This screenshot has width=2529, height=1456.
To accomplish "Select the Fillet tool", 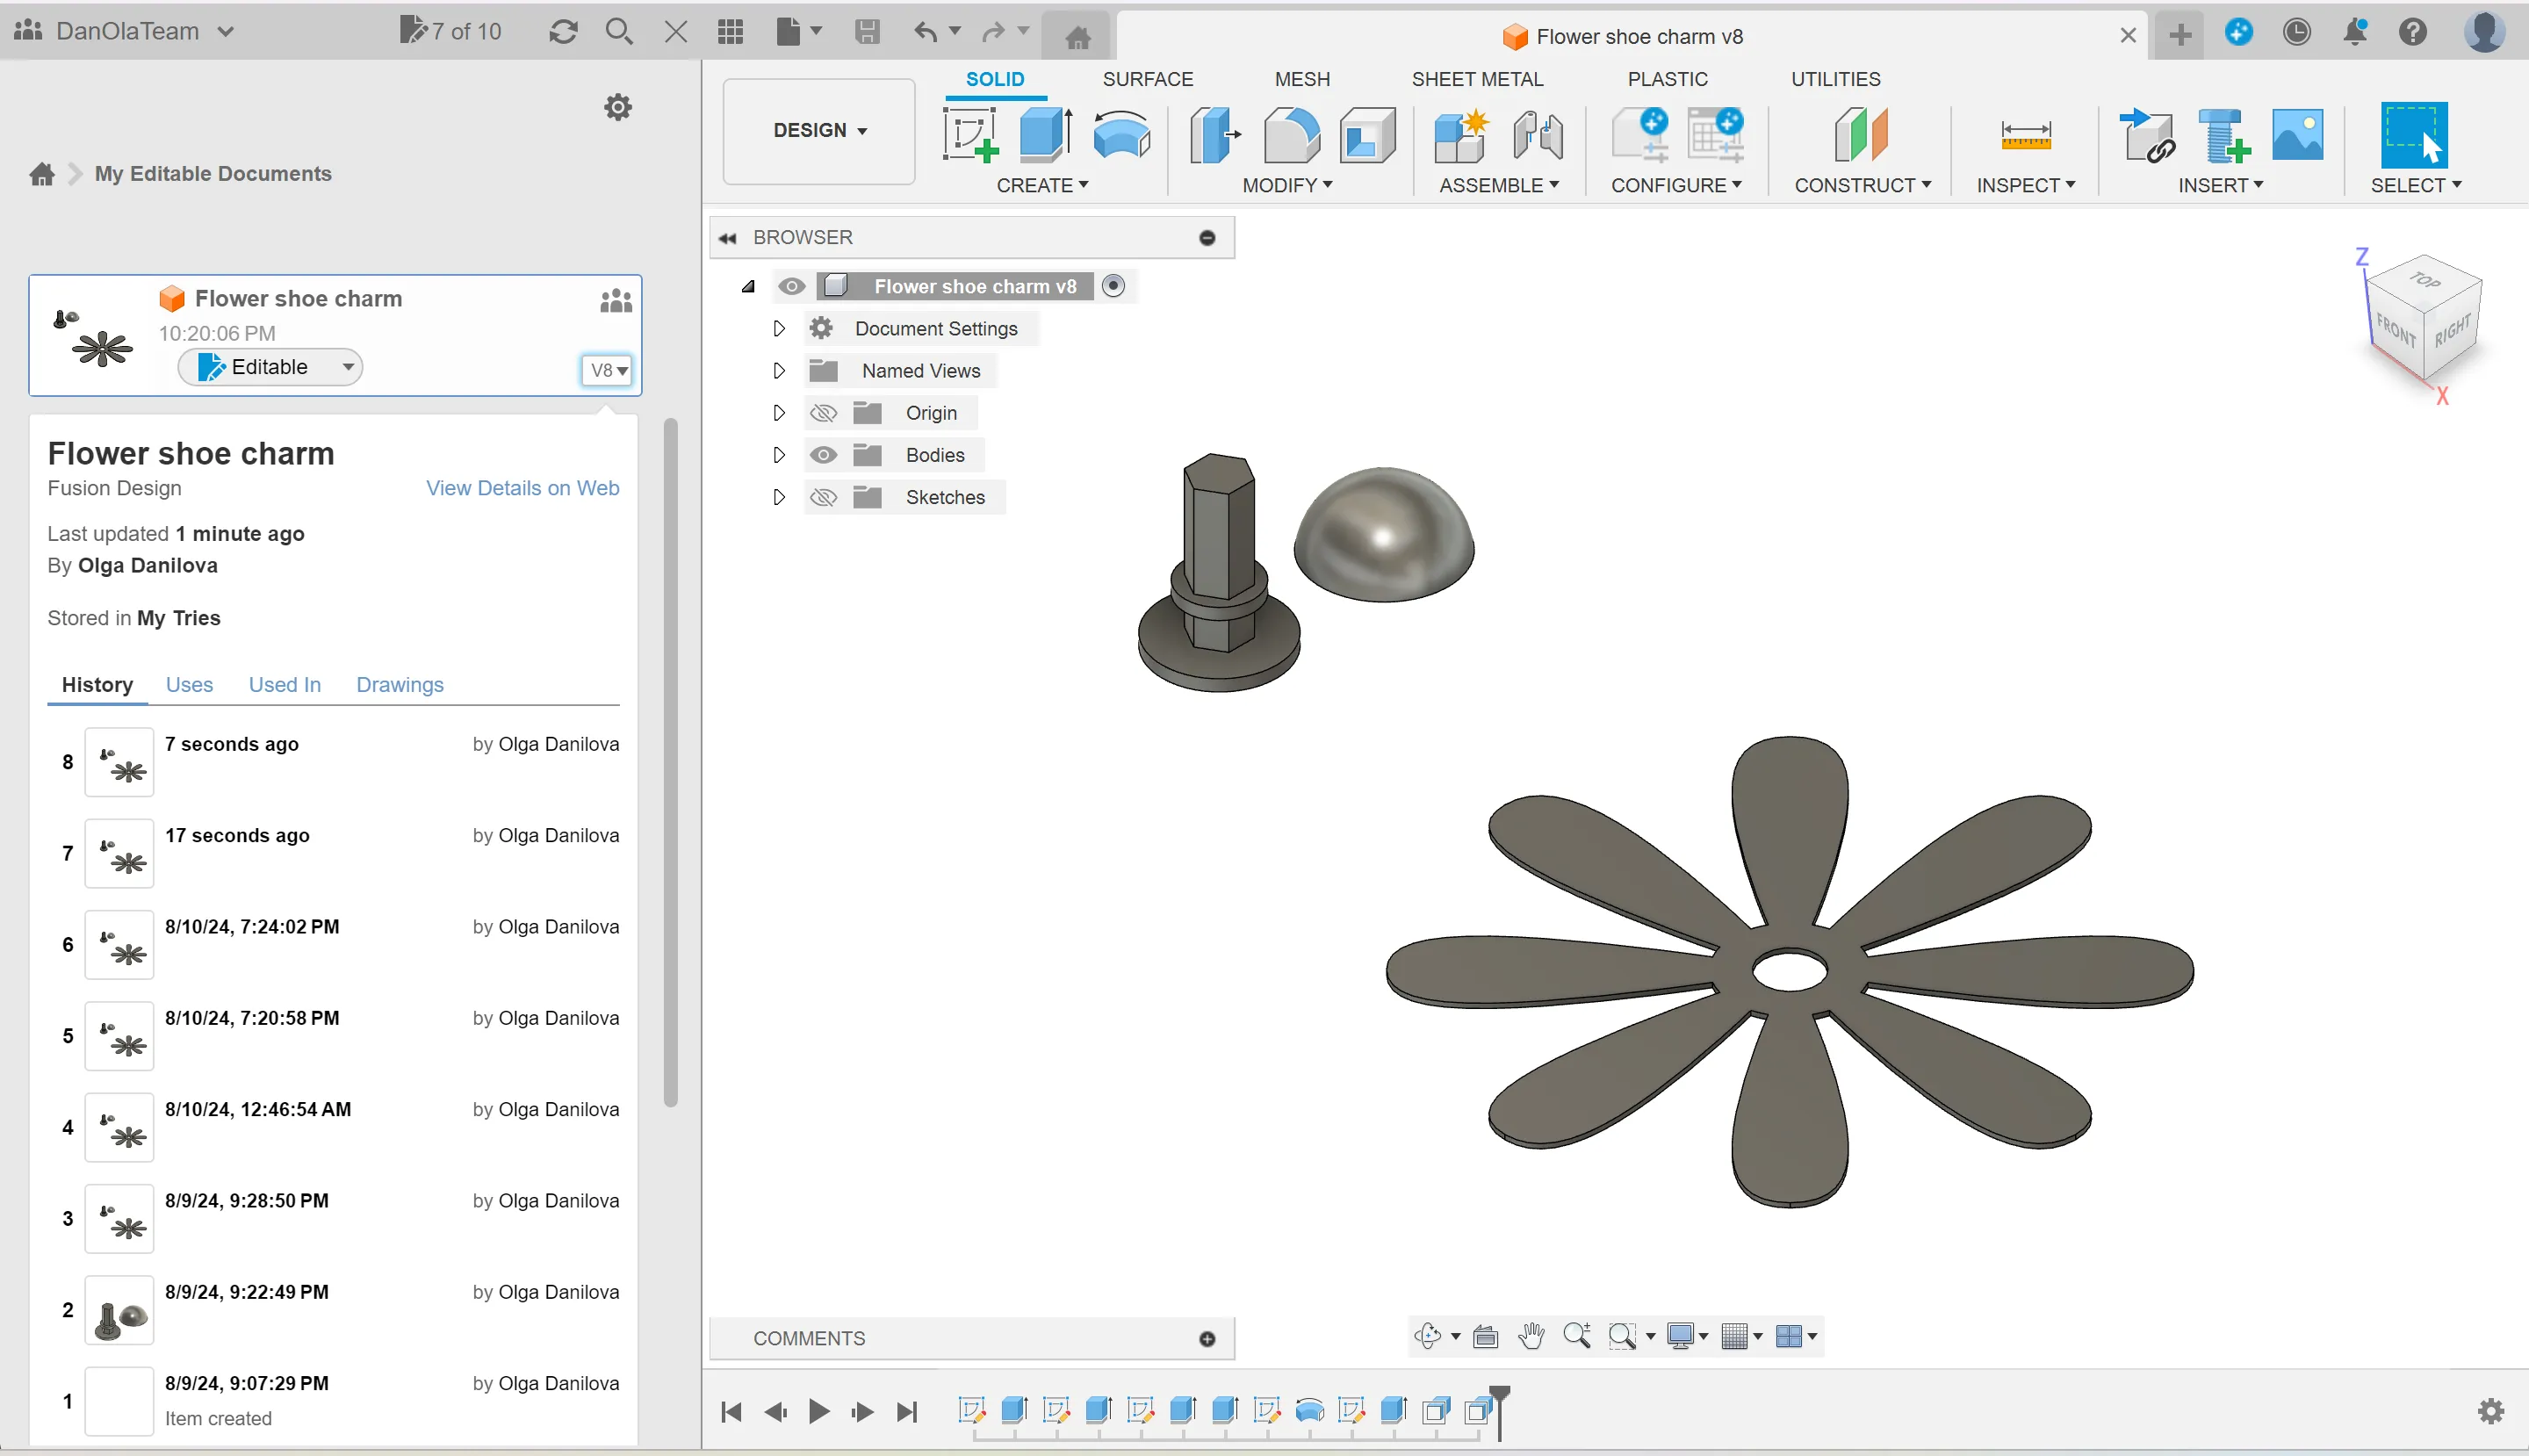I will (1291, 135).
